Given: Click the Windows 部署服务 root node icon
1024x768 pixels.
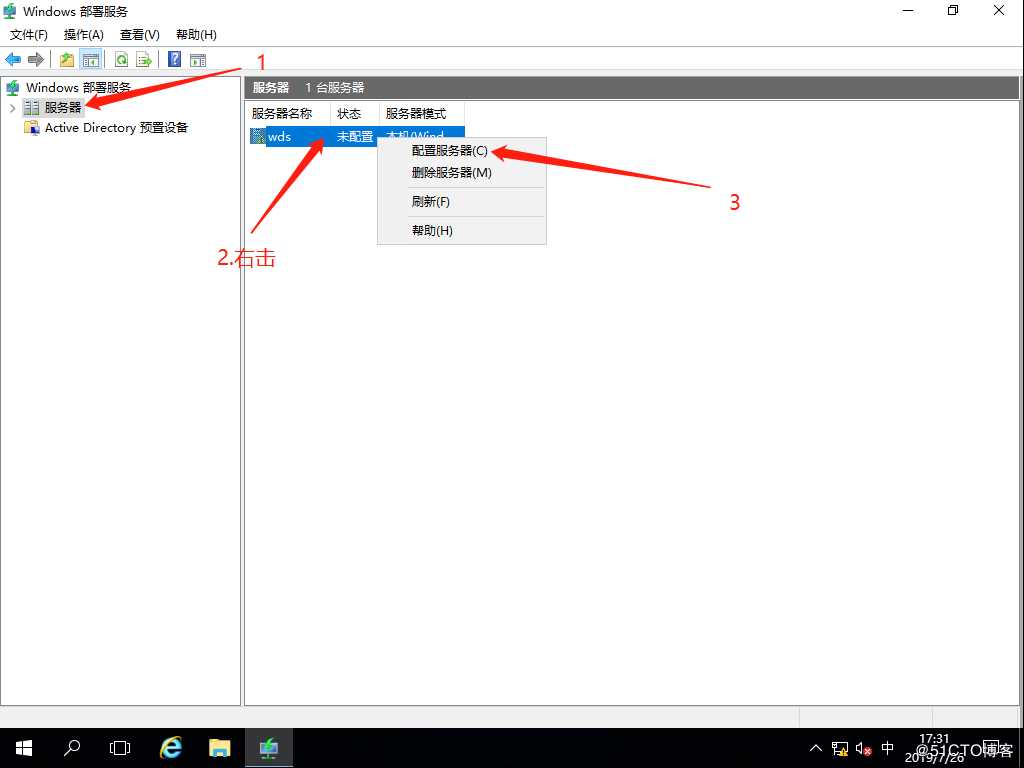Looking at the screenshot, I should click(12, 88).
